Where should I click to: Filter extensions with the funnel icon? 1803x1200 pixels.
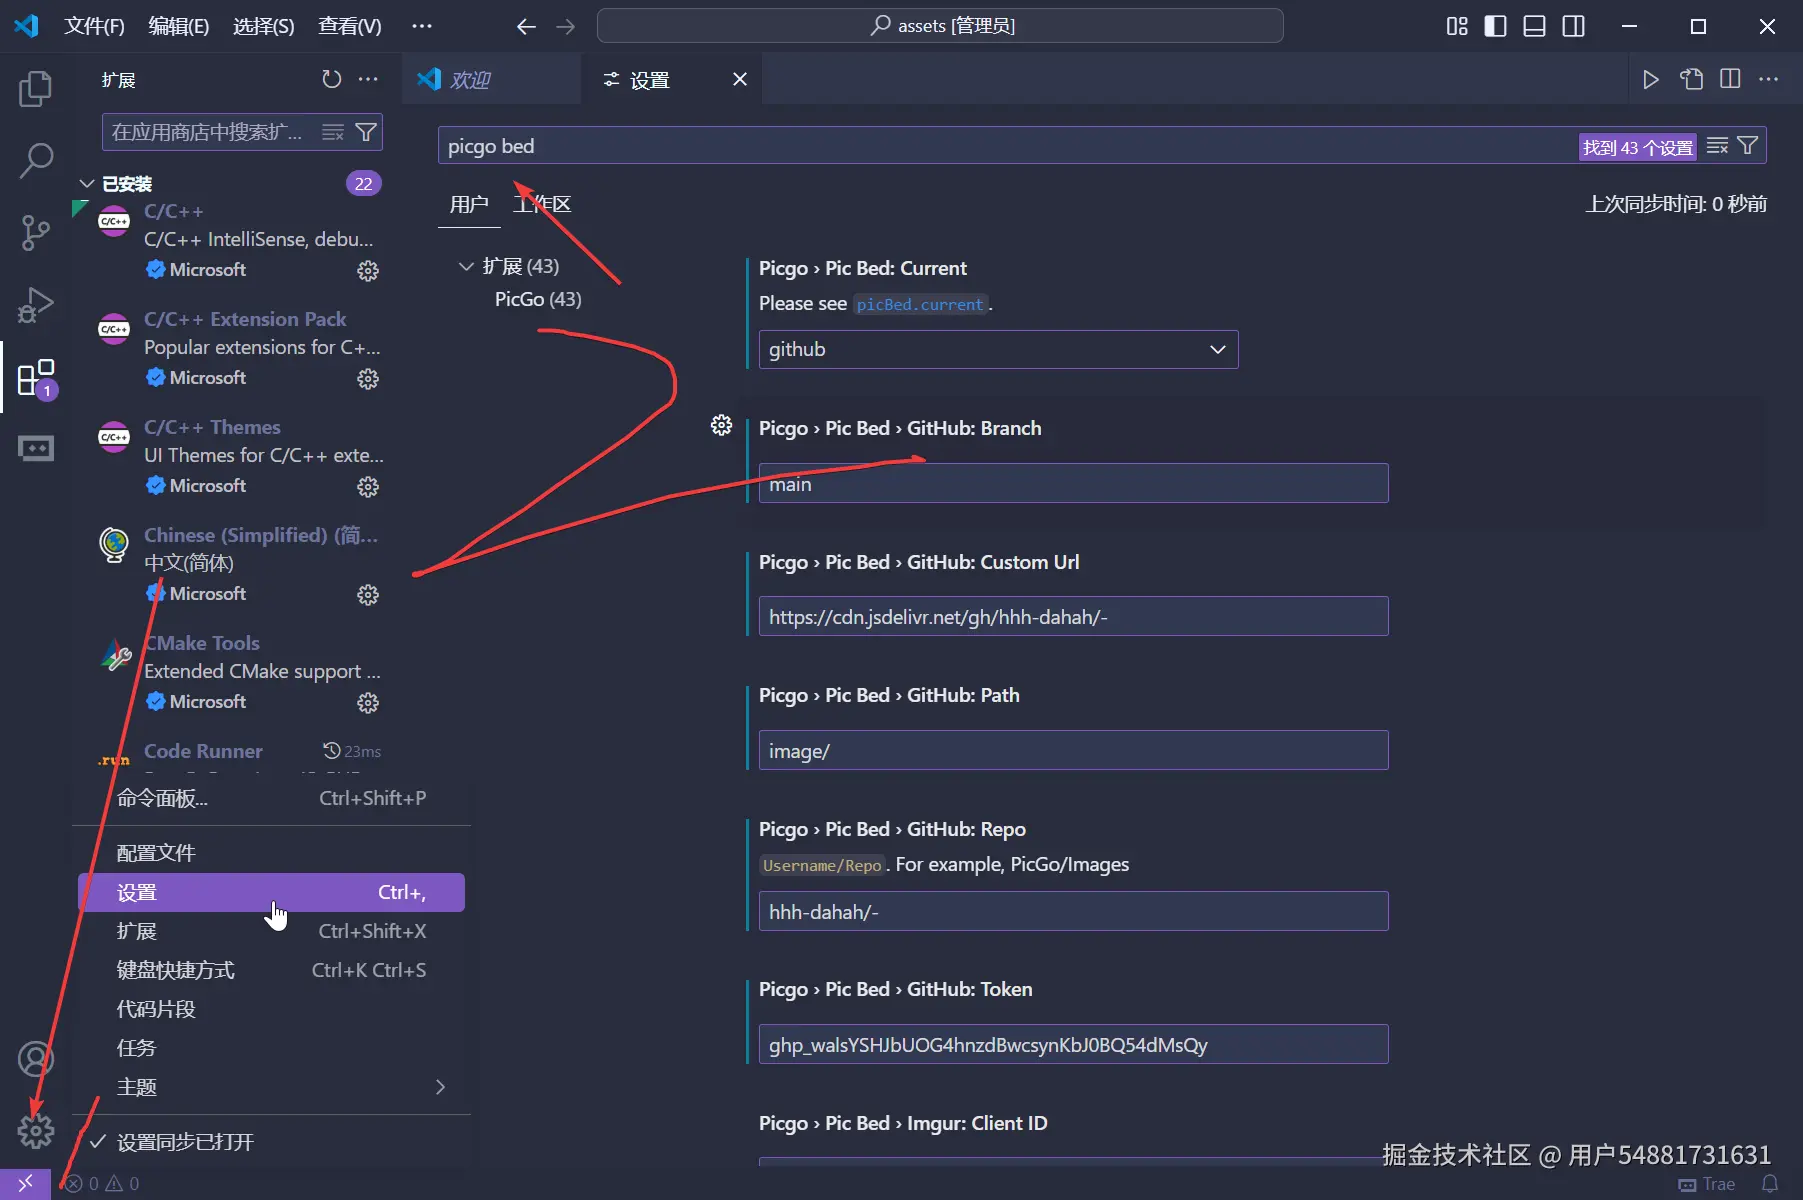[366, 132]
